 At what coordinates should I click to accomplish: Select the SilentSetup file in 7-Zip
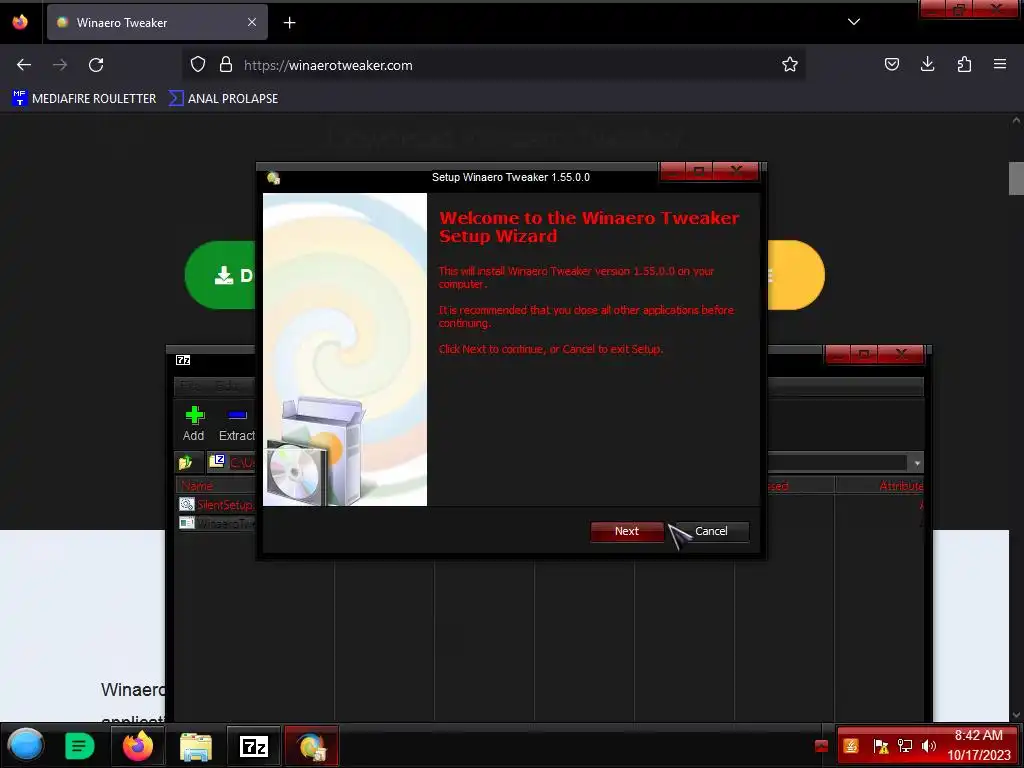tap(216, 505)
